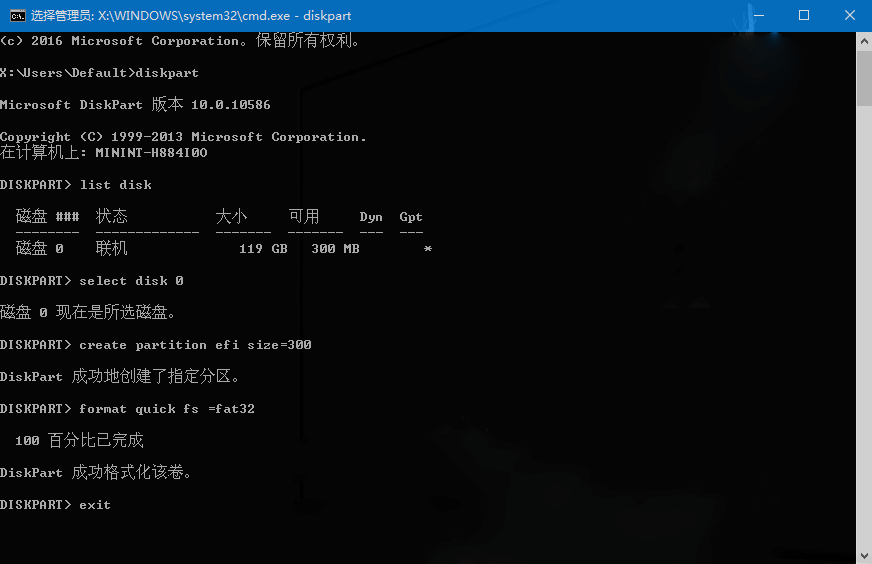This screenshot has width=872, height=564.
Task: Click the scrollbar down arrow
Action: pos(864,555)
